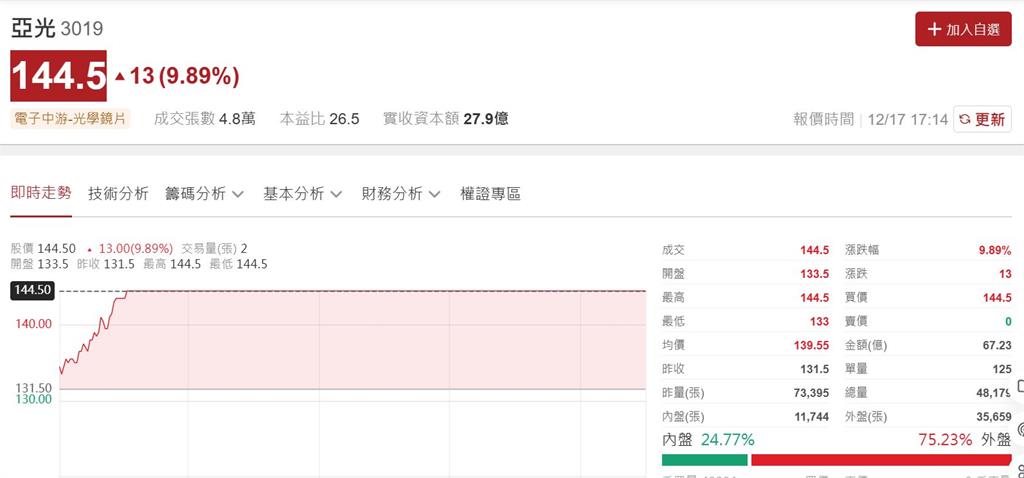This screenshot has width=1024, height=478.
Task: Click the refresh arrows icon beside 更新
Action: [965, 120]
